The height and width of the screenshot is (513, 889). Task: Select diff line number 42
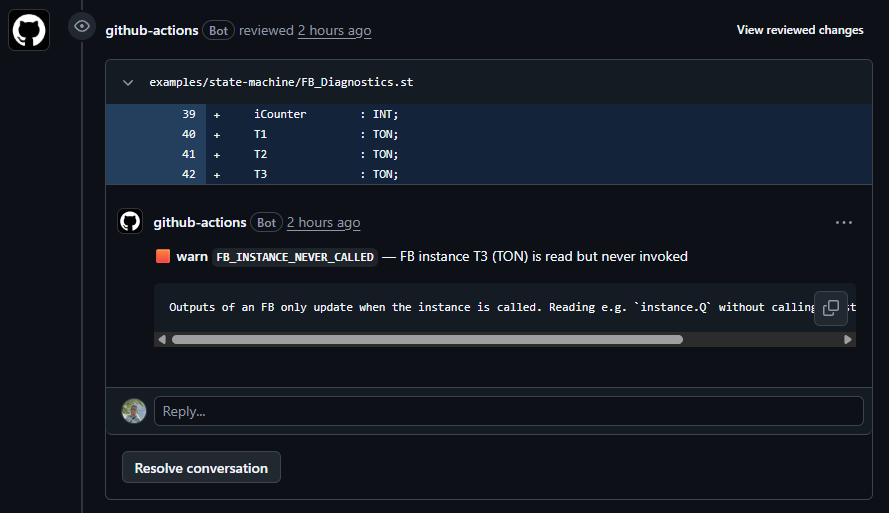[189, 175]
